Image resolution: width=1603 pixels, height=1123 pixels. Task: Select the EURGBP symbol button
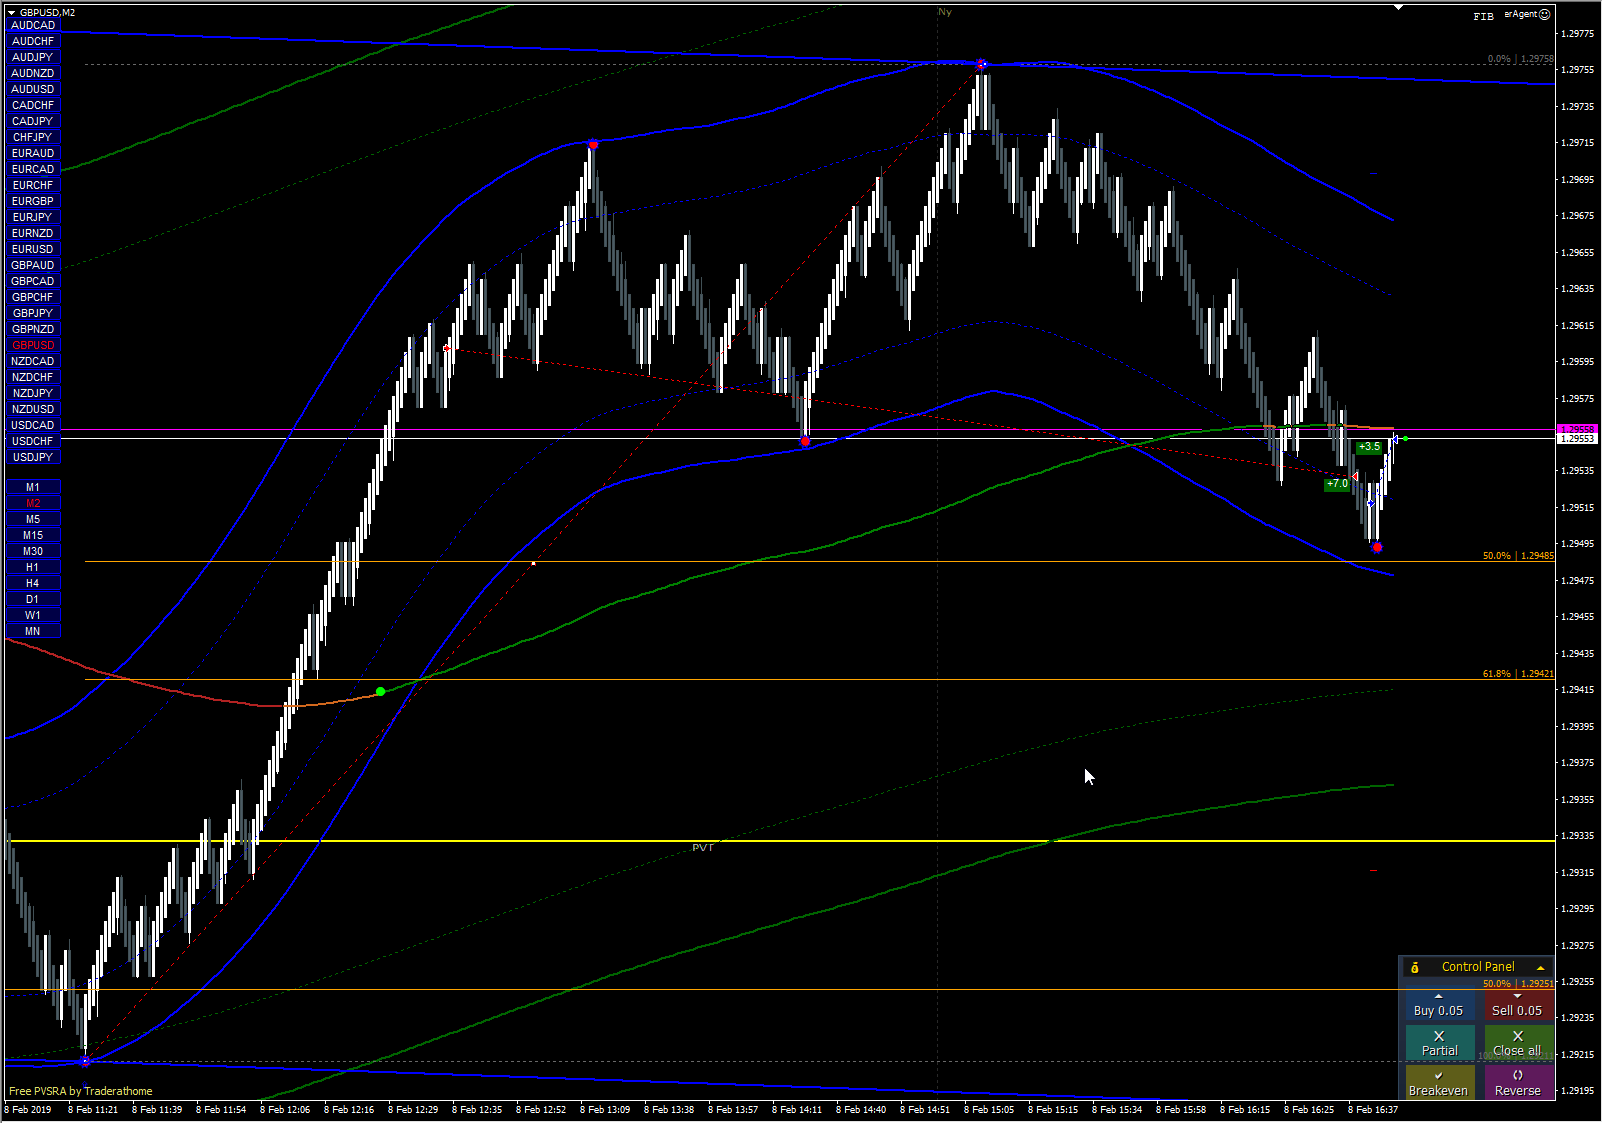pyautogui.click(x=33, y=201)
